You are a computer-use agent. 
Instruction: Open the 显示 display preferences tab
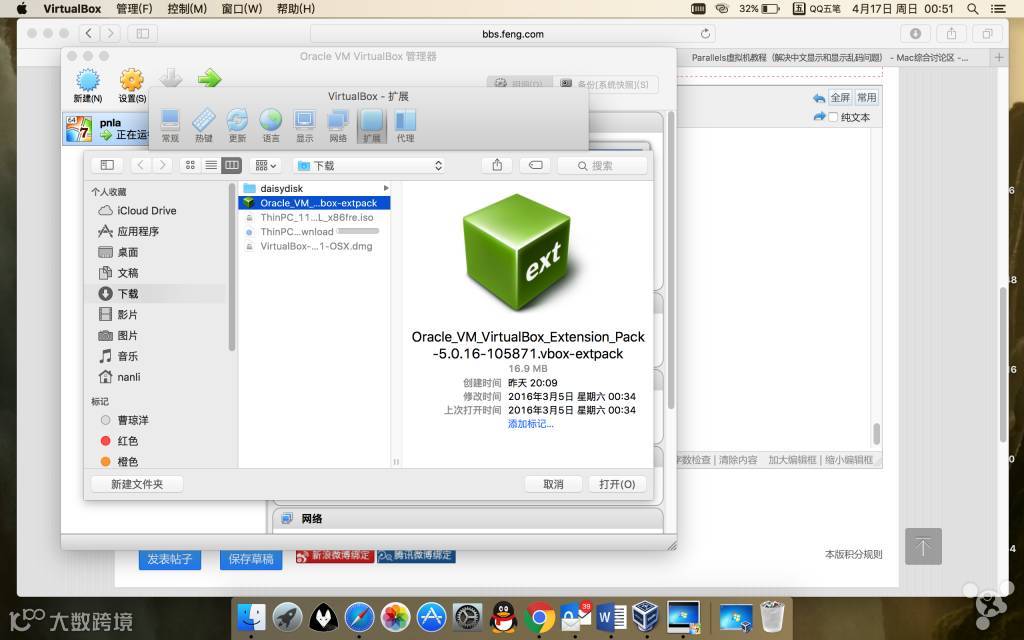click(304, 125)
